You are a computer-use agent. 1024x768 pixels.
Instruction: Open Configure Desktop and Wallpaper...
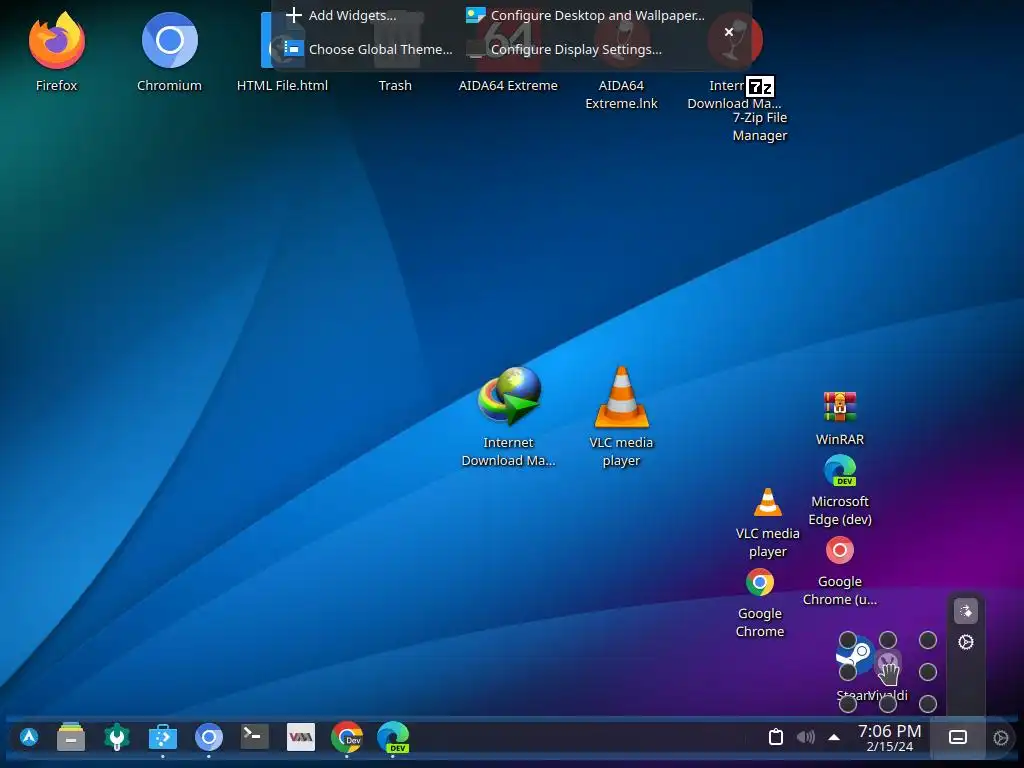(x=585, y=15)
